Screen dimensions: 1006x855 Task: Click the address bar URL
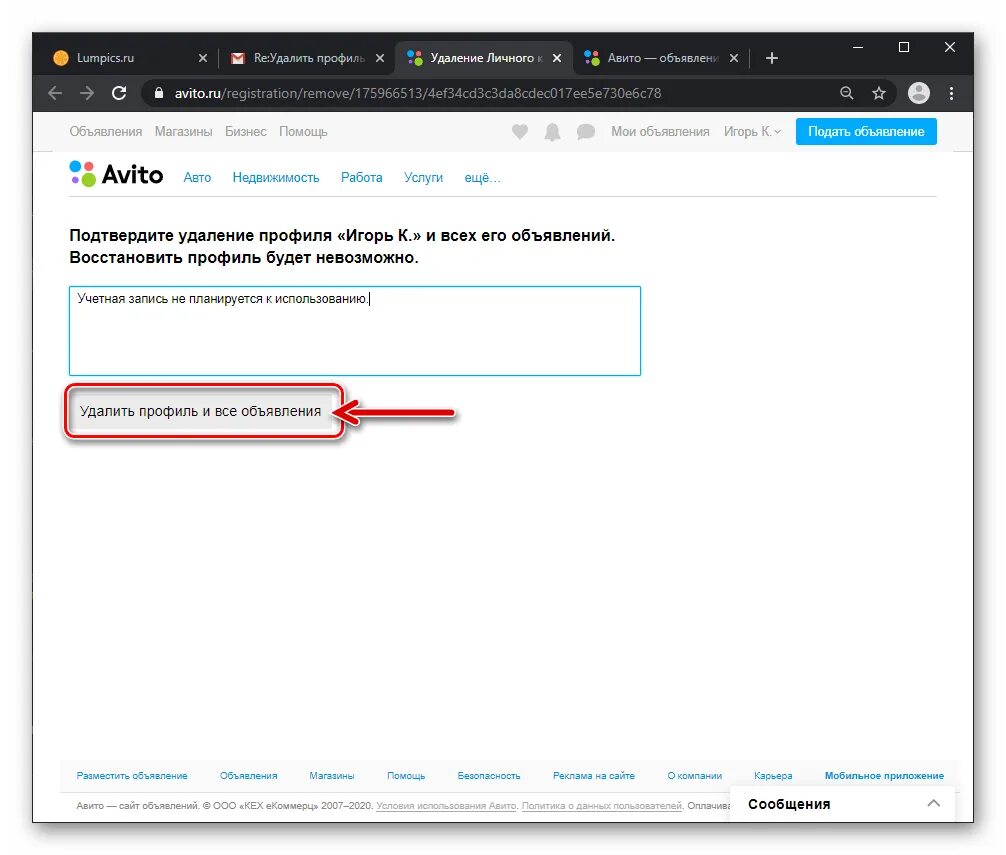click(x=418, y=94)
